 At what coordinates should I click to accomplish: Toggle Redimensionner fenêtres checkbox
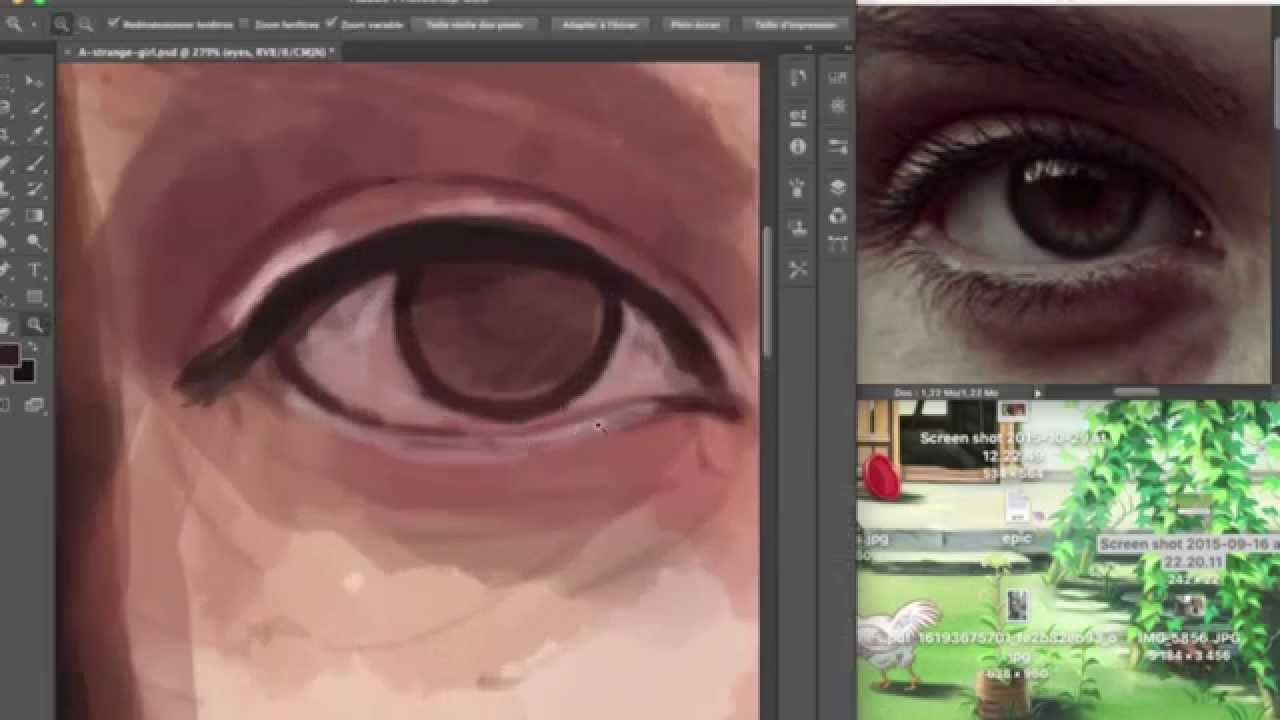pyautogui.click(x=113, y=22)
